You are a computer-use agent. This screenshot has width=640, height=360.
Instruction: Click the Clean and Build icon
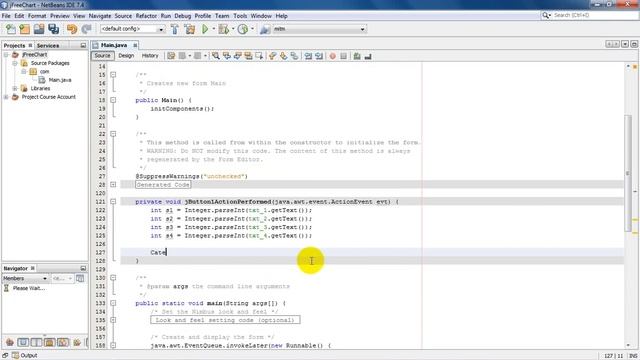[x=190, y=29]
